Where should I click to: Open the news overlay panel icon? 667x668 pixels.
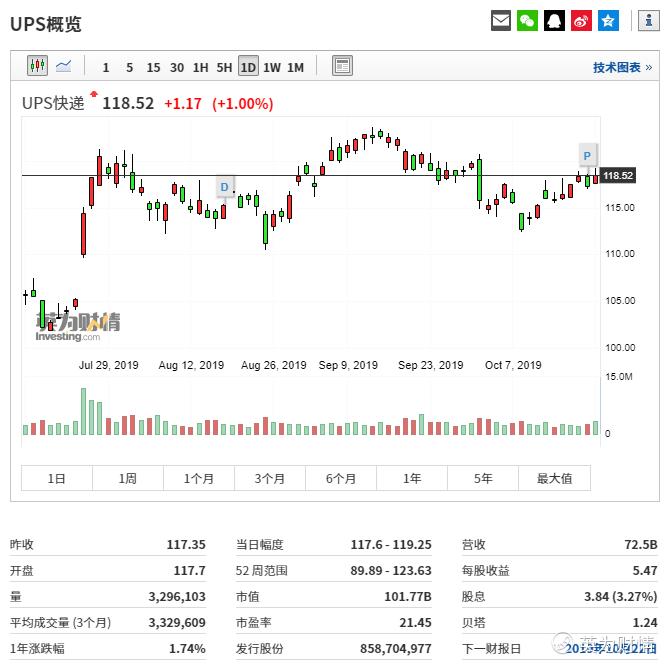click(x=342, y=66)
